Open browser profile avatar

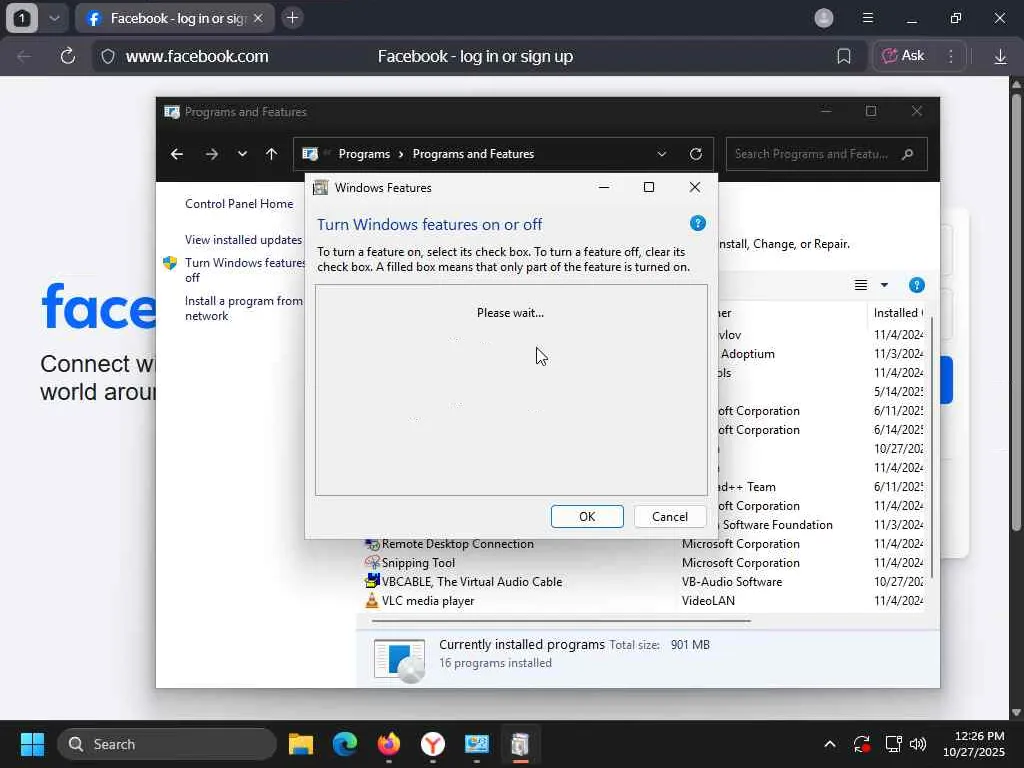[824, 18]
